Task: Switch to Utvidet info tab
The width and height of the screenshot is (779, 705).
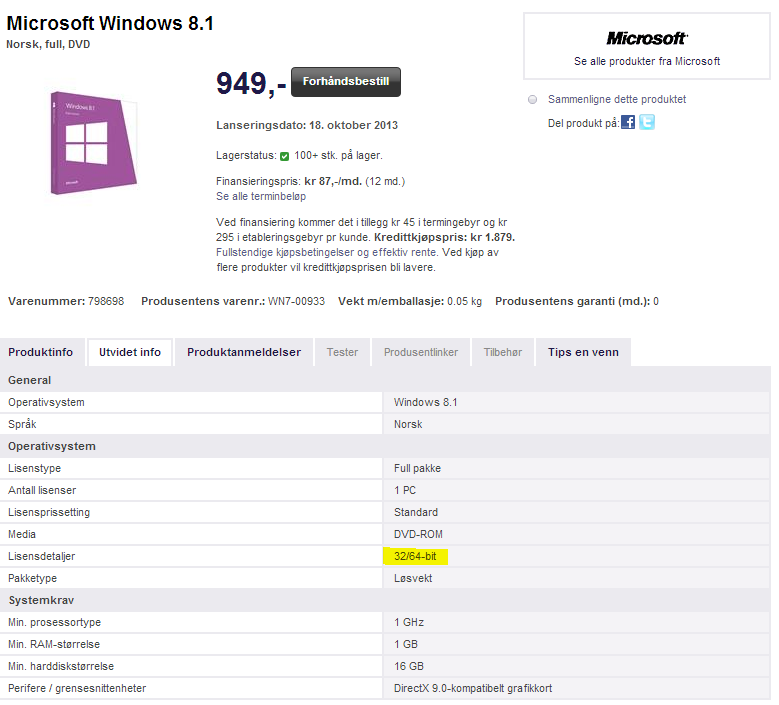Action: coord(130,352)
